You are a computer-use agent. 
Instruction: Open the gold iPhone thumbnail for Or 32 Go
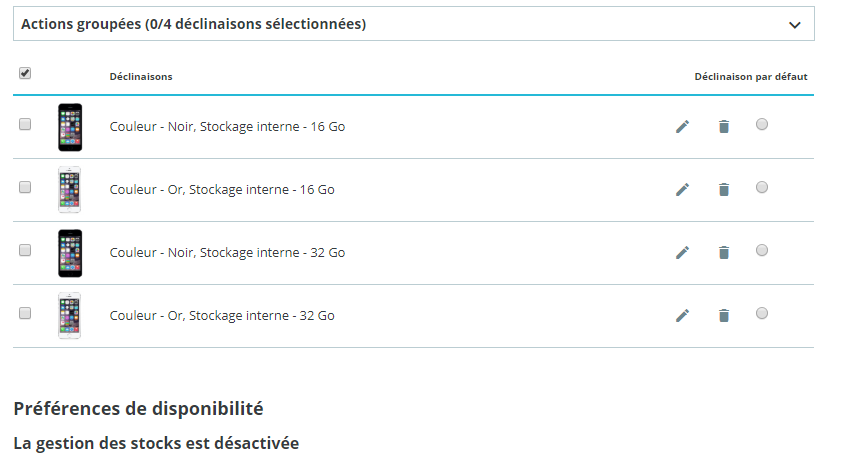pos(70,316)
